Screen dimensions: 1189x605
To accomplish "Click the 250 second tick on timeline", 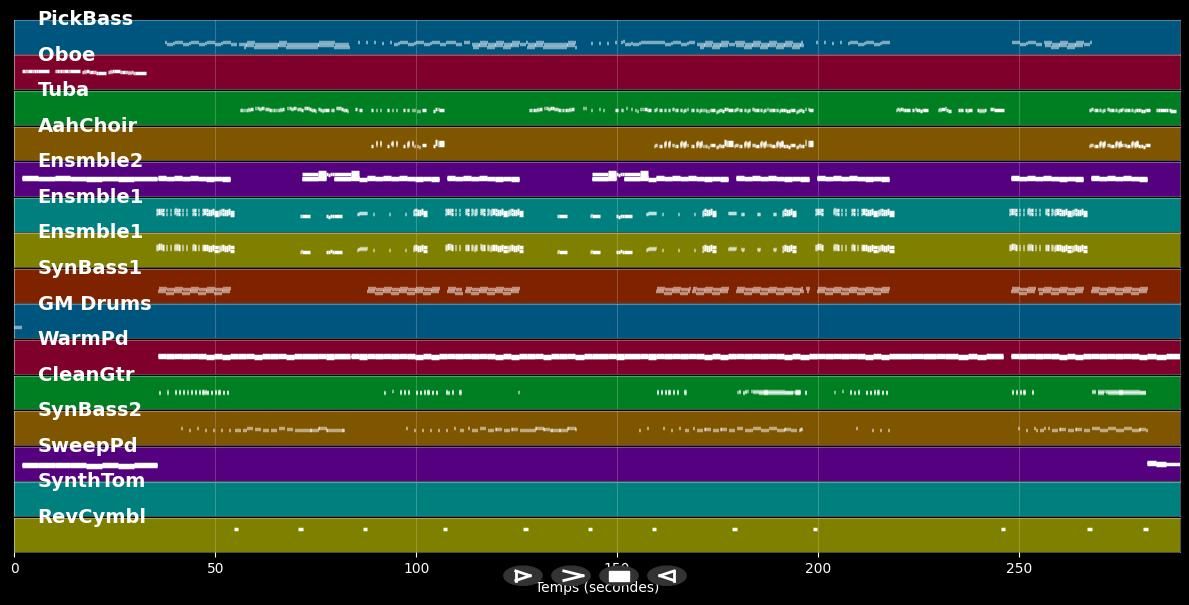I will (x=1019, y=568).
